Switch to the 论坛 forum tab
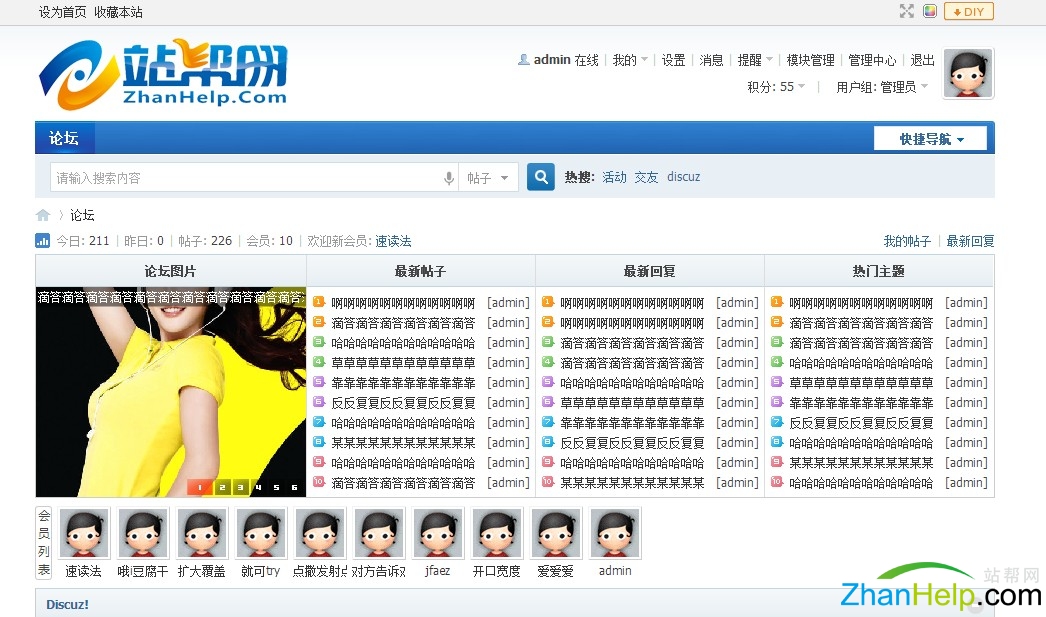Image resolution: width=1046 pixels, height=617 pixels. click(64, 138)
